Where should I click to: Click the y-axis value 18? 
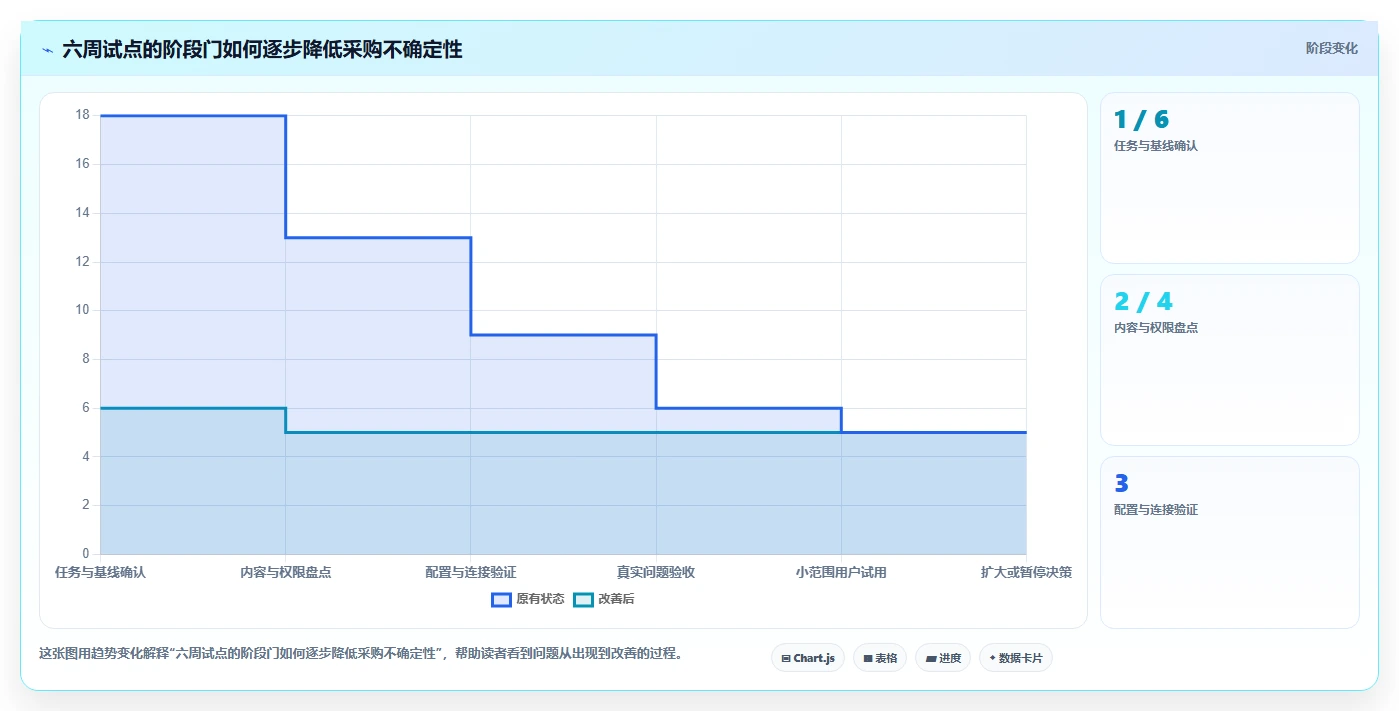point(82,115)
